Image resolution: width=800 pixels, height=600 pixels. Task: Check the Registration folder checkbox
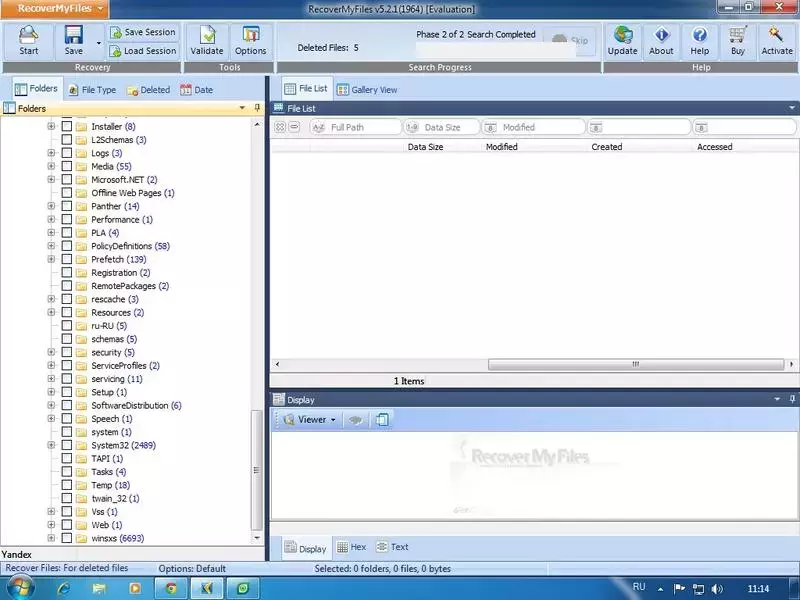[x=67, y=272]
